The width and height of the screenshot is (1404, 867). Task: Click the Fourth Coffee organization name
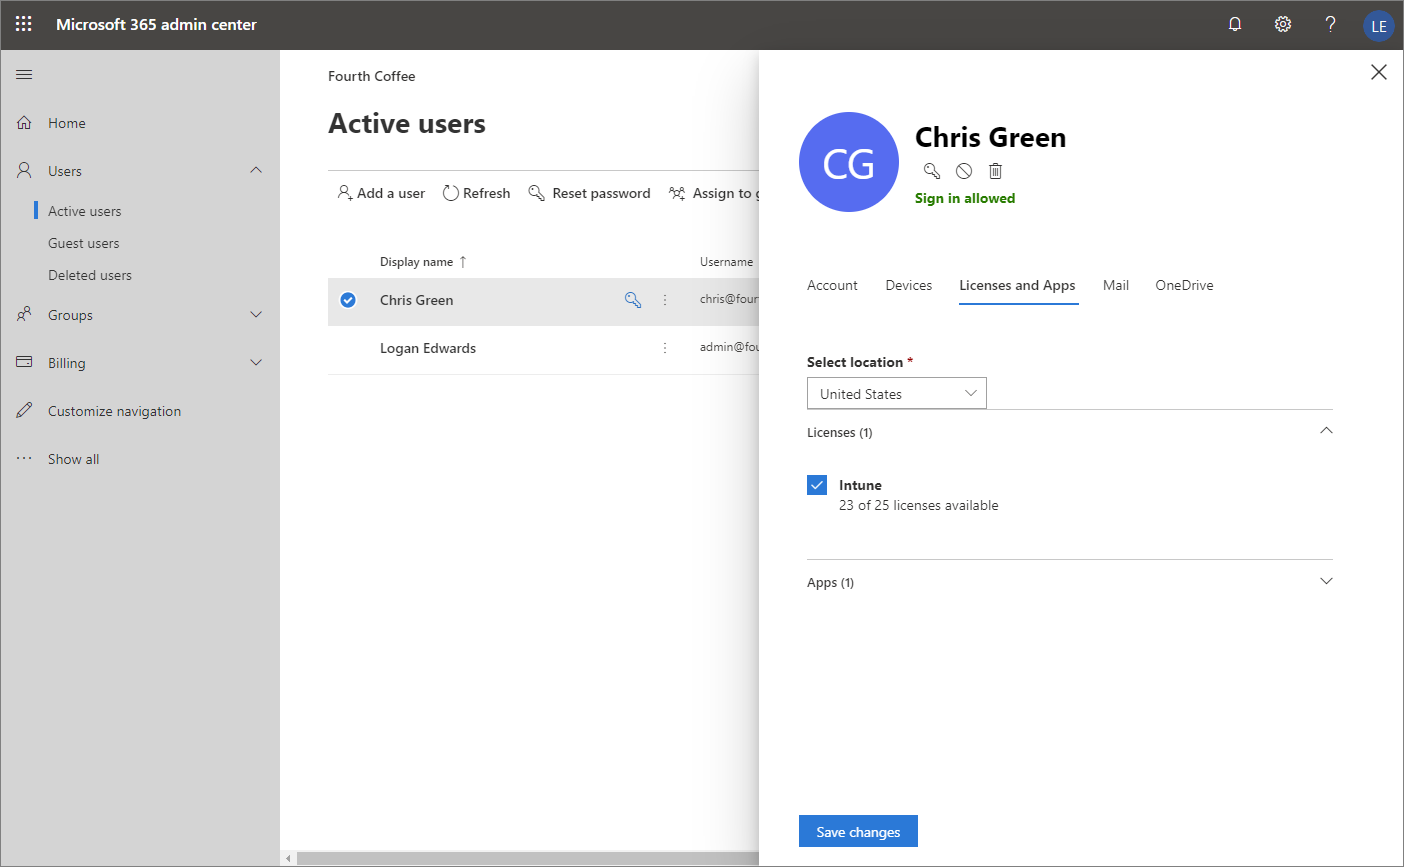[372, 76]
